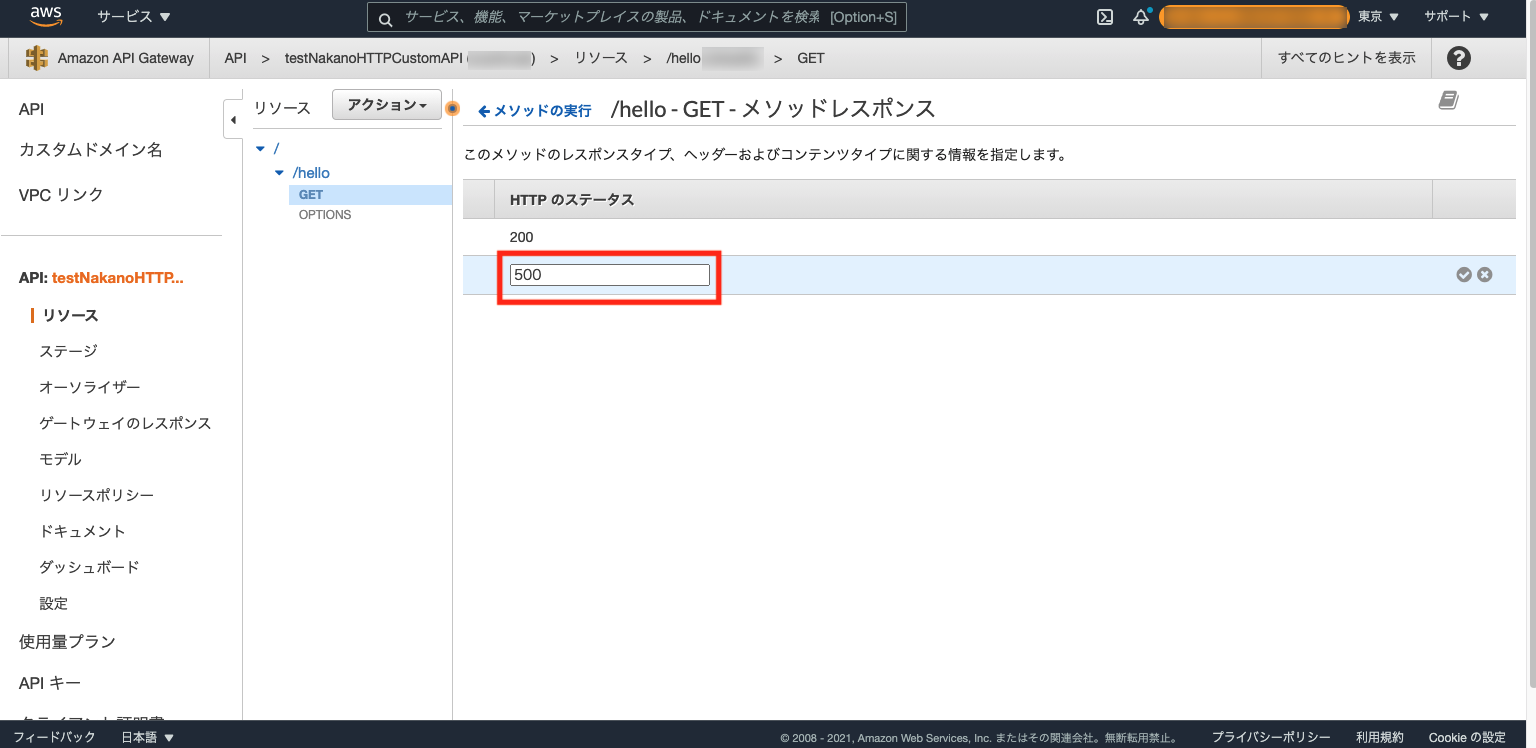Open the 日本語 language selector
Image resolution: width=1536 pixels, height=748 pixels.
[148, 737]
